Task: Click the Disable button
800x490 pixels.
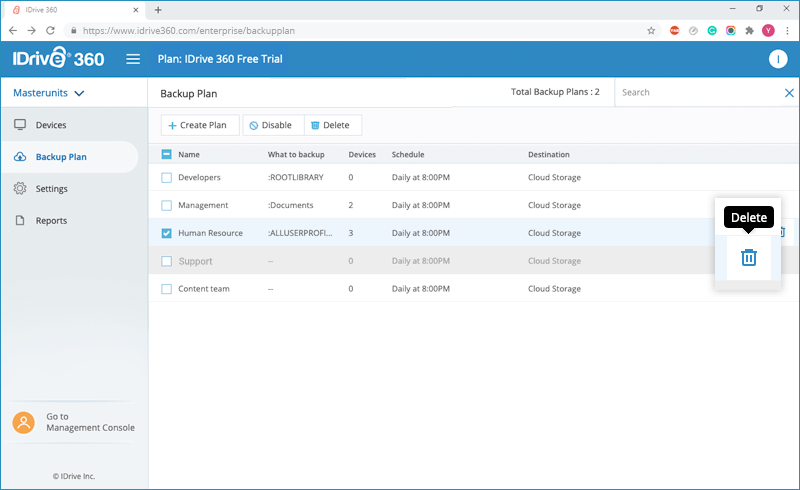Action: 273,125
